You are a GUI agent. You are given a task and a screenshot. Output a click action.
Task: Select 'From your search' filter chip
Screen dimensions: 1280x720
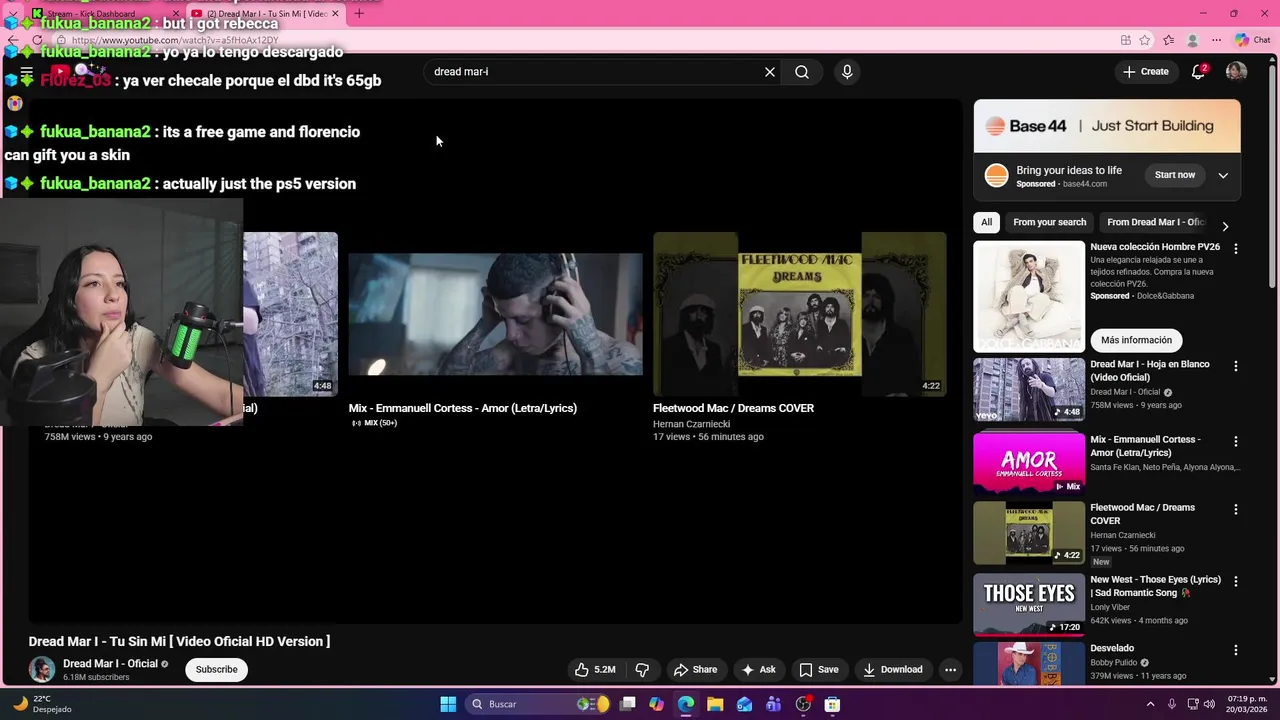pyautogui.click(x=1049, y=222)
